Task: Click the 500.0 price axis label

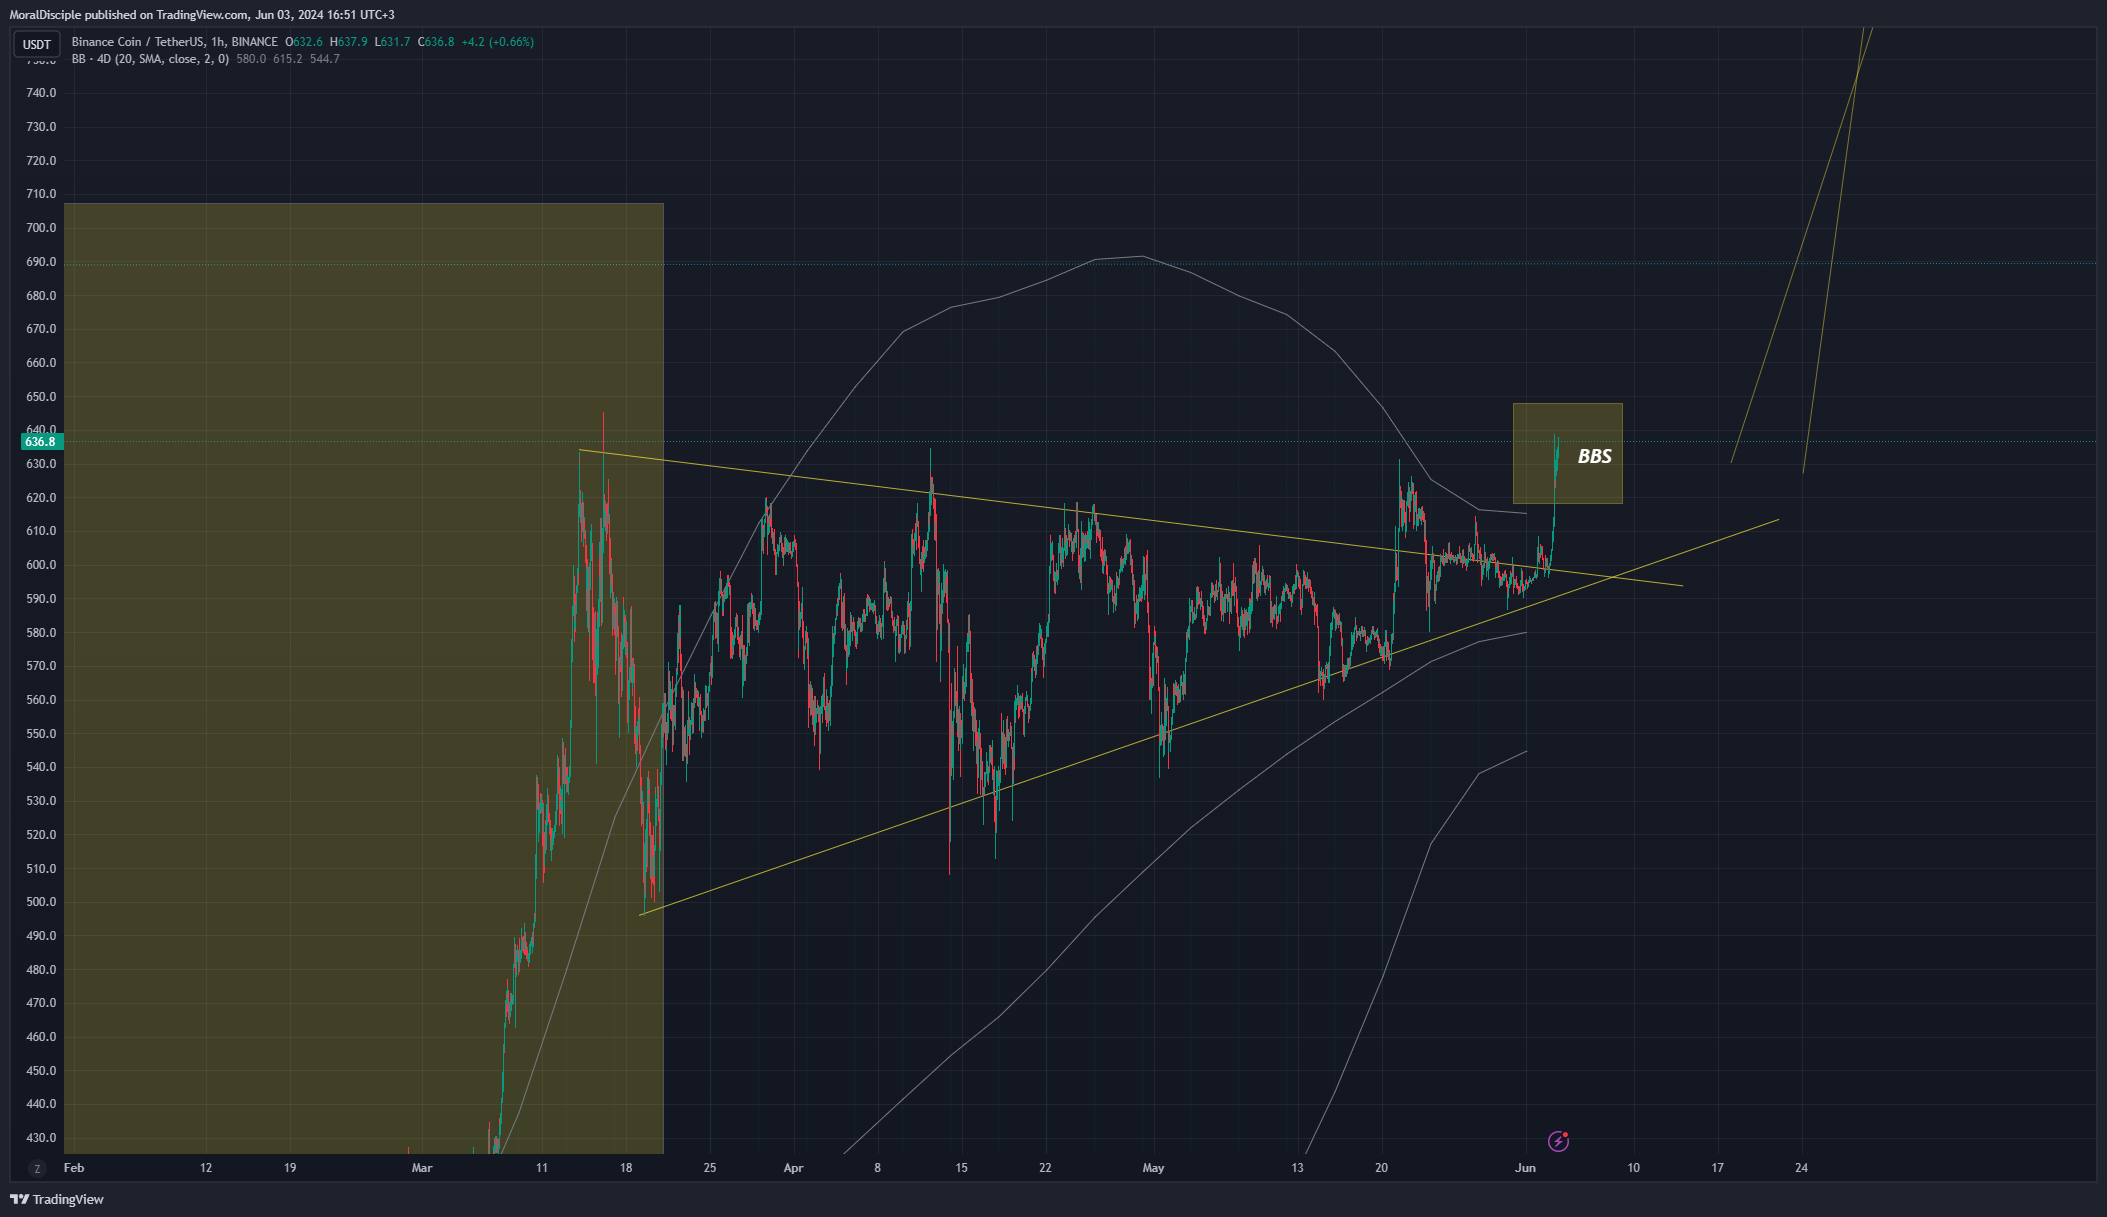Action: [x=41, y=902]
